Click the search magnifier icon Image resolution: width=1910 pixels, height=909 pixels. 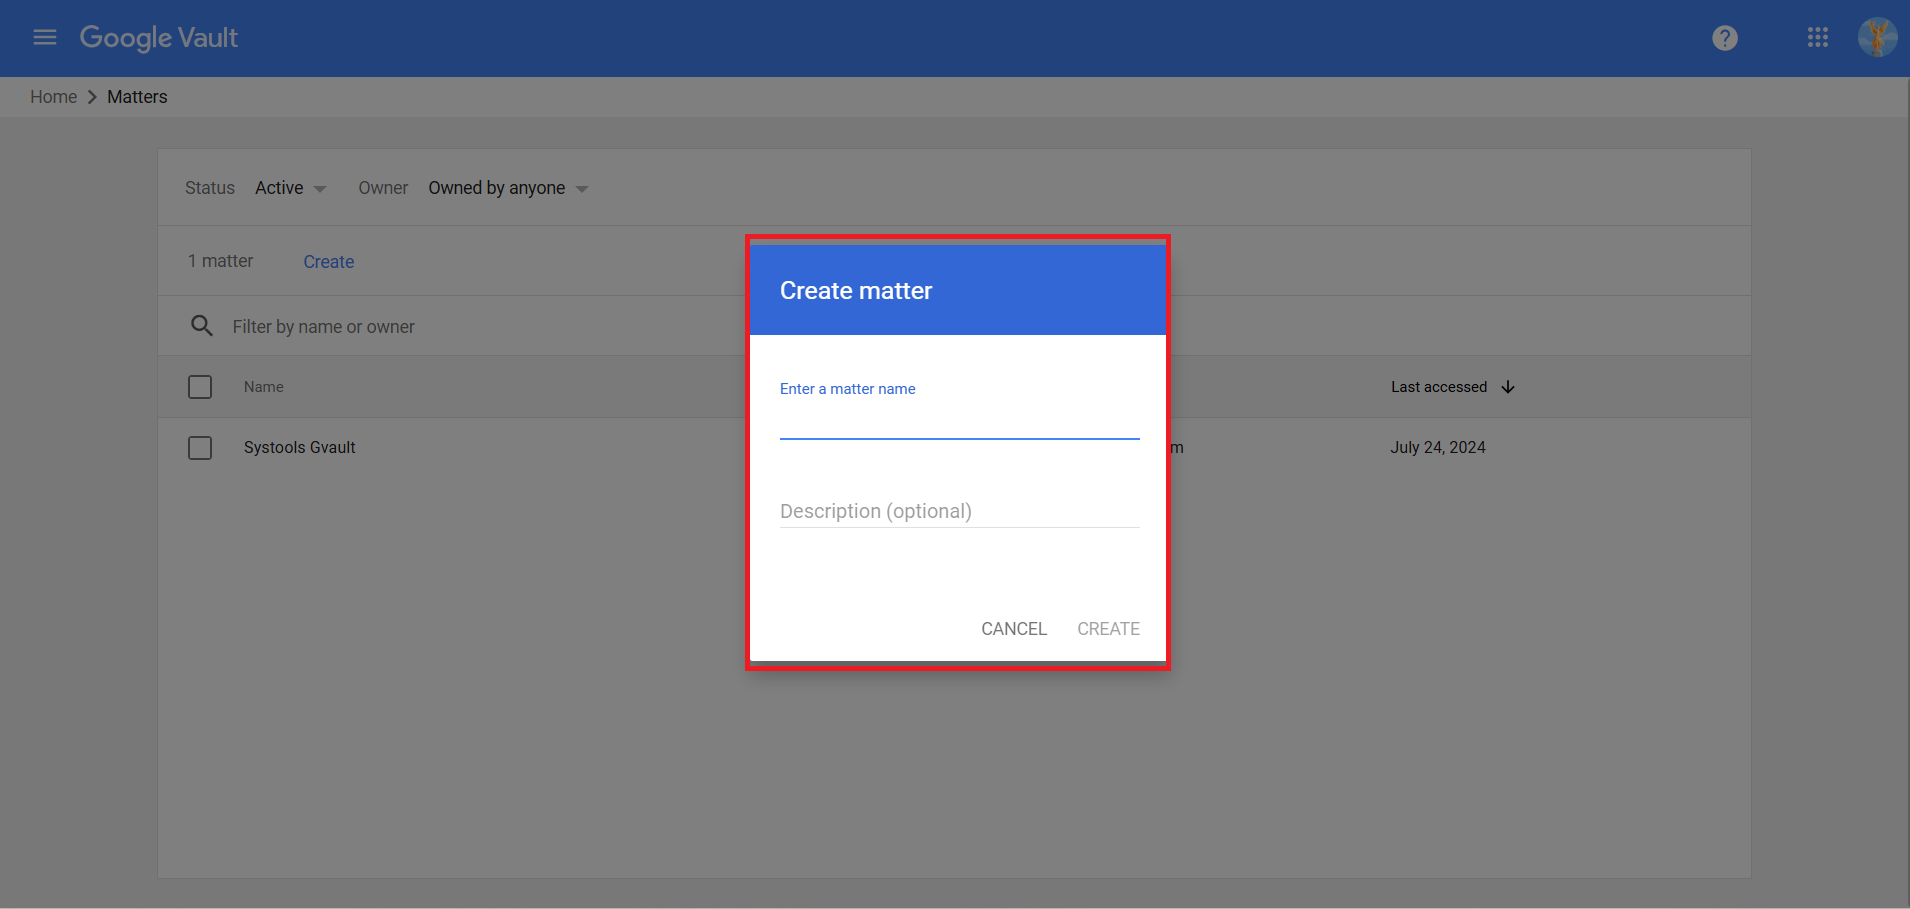(x=202, y=326)
